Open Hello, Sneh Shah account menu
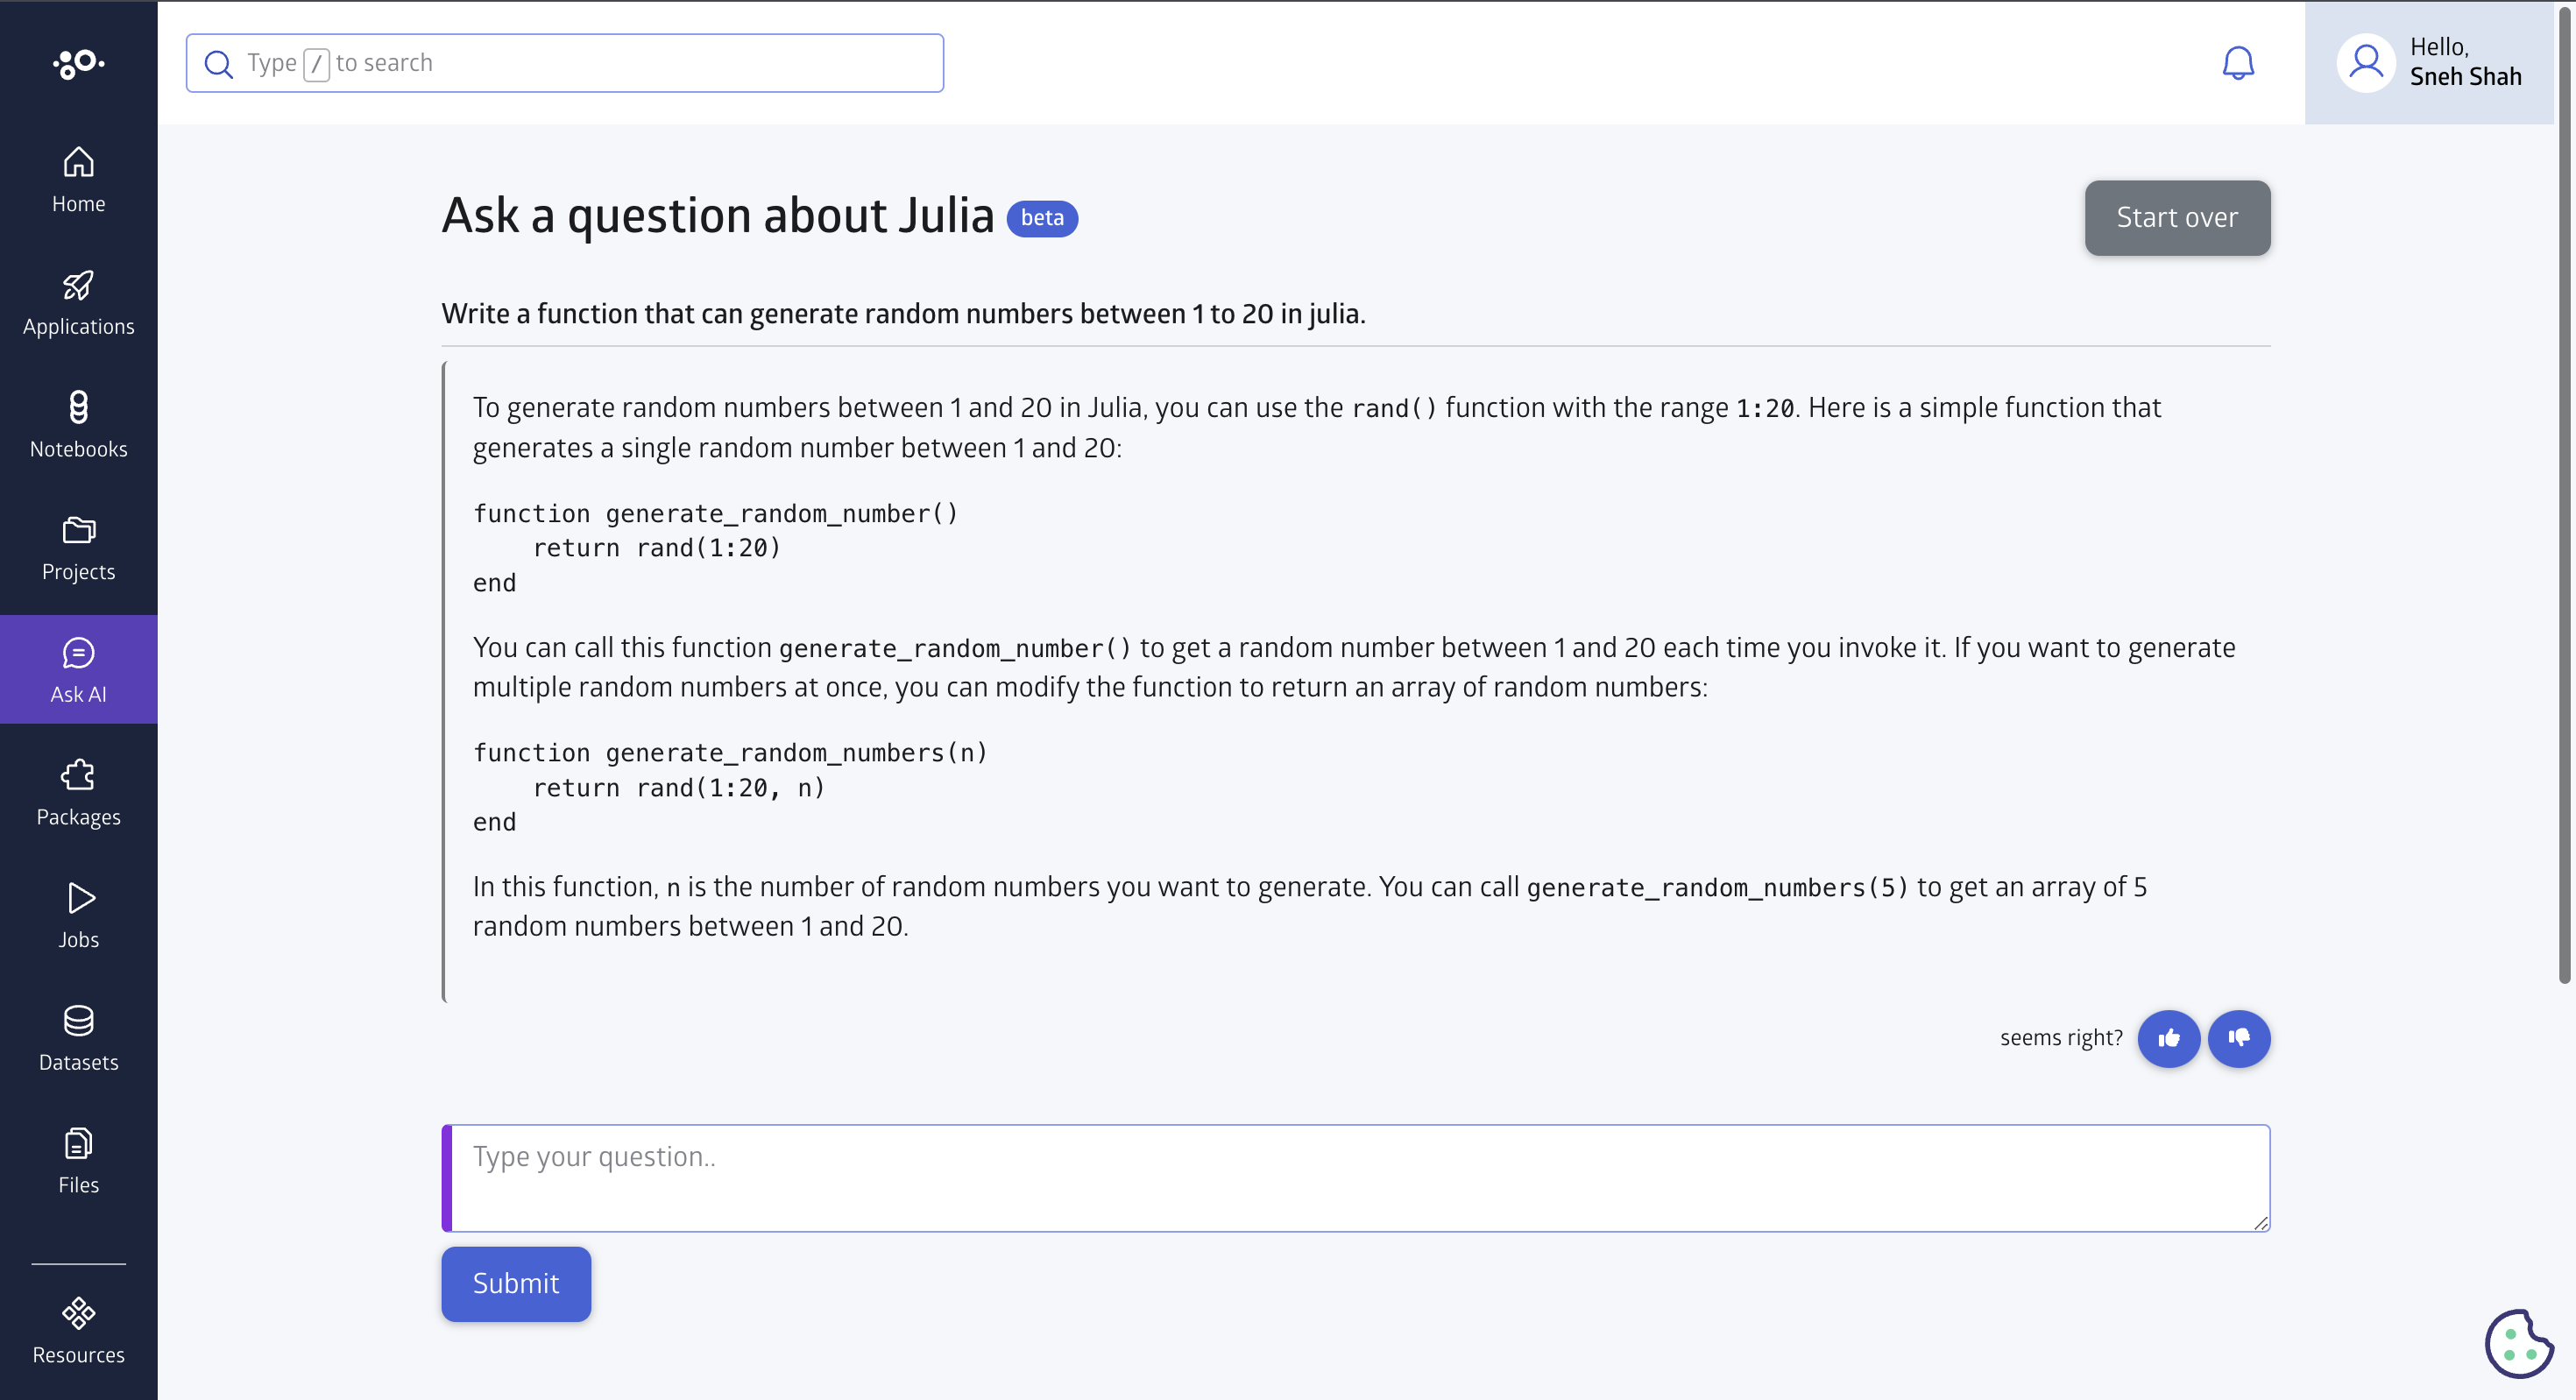 click(x=2430, y=63)
